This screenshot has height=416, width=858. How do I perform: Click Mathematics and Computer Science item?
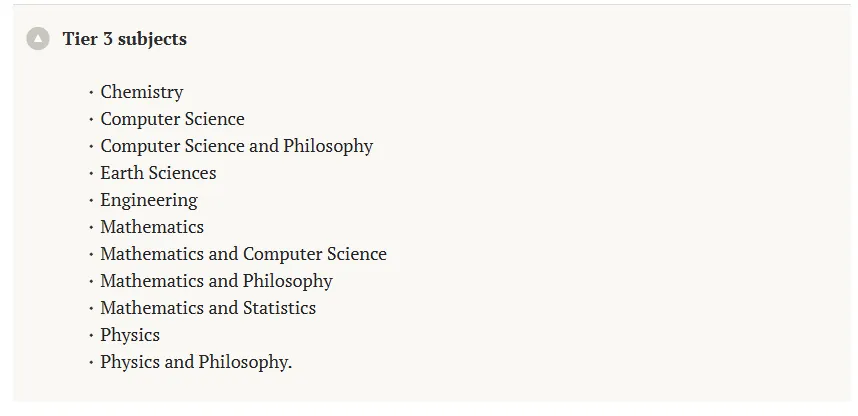pyautogui.click(x=244, y=253)
